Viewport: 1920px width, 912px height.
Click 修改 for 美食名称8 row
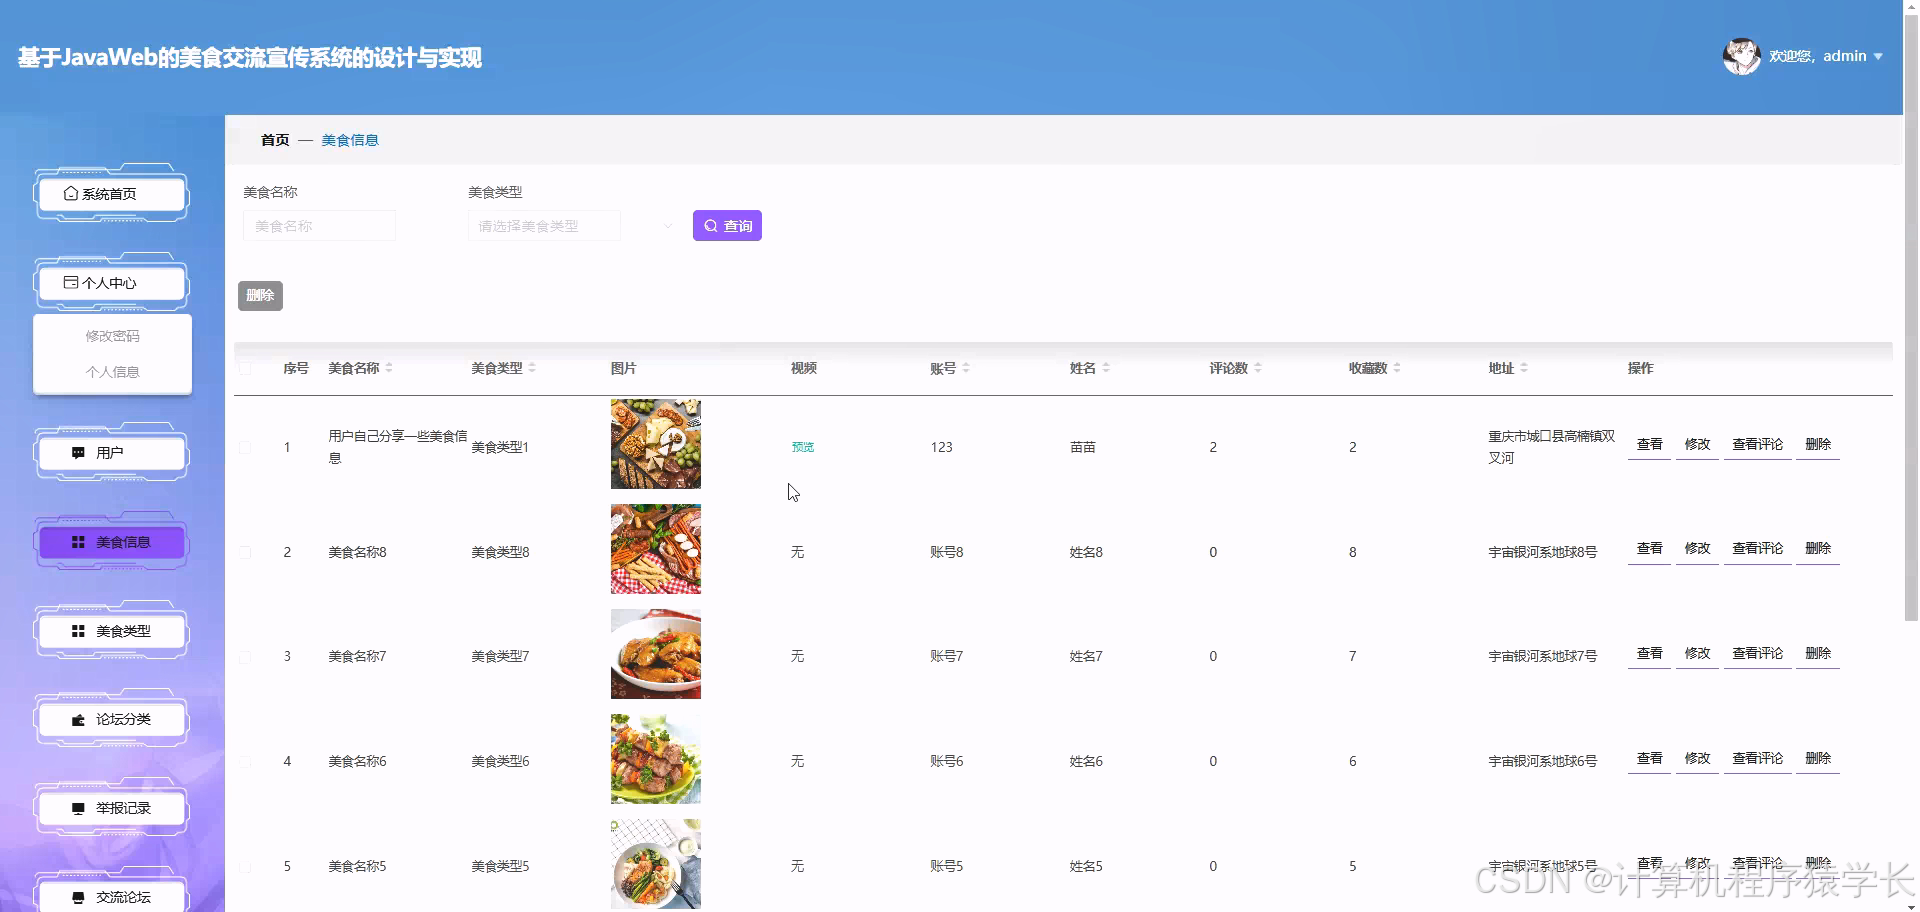tap(1697, 548)
